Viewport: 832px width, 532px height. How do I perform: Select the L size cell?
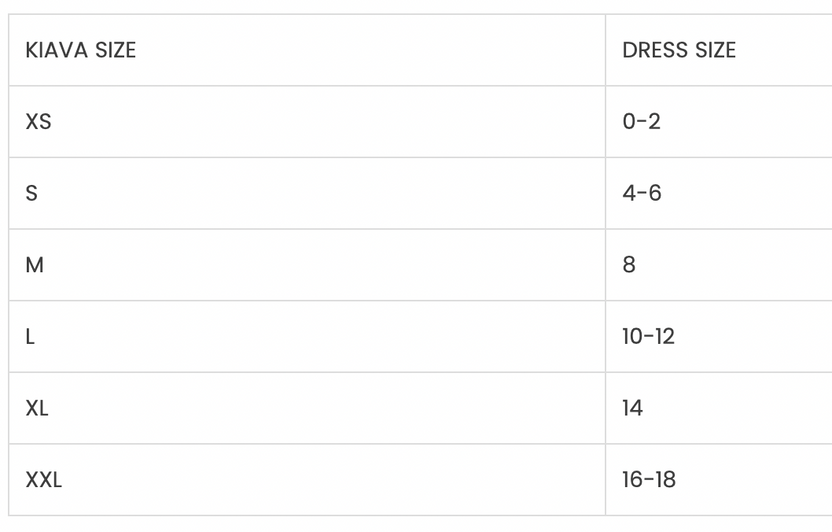[x=30, y=337]
